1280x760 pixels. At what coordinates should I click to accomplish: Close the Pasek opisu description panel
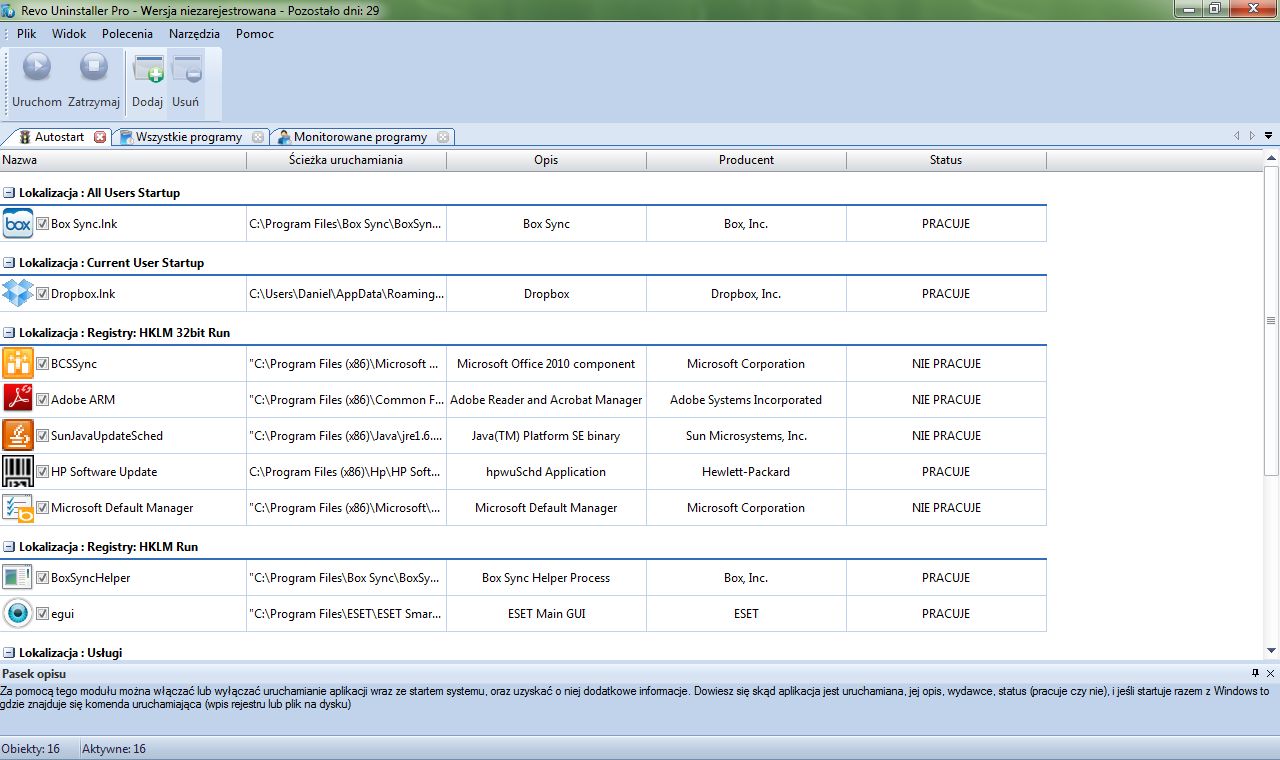click(x=1270, y=674)
